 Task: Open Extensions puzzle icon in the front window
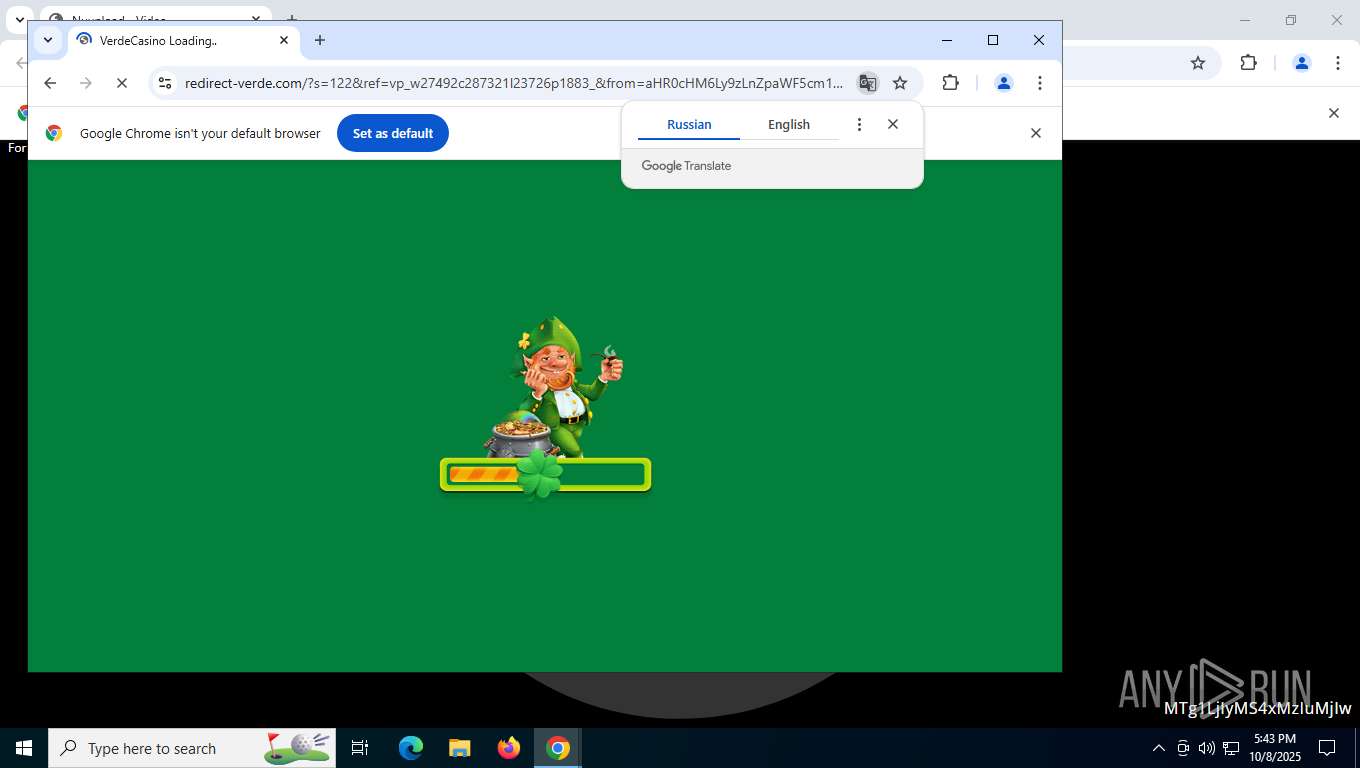tap(950, 83)
